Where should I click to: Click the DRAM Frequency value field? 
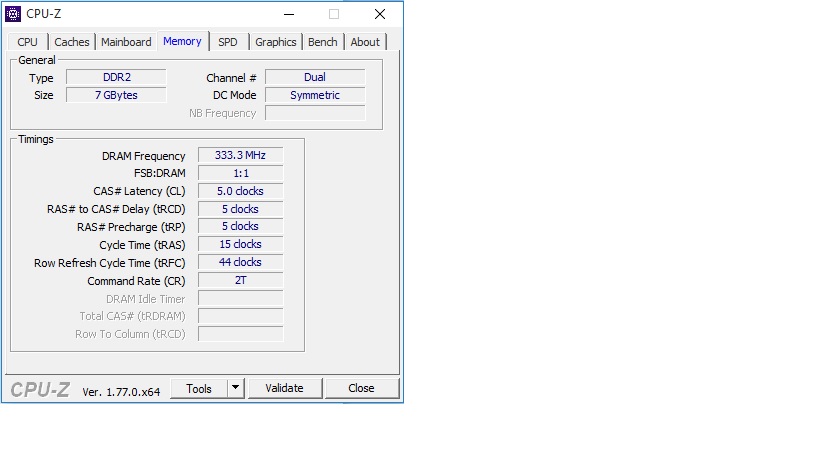240,156
